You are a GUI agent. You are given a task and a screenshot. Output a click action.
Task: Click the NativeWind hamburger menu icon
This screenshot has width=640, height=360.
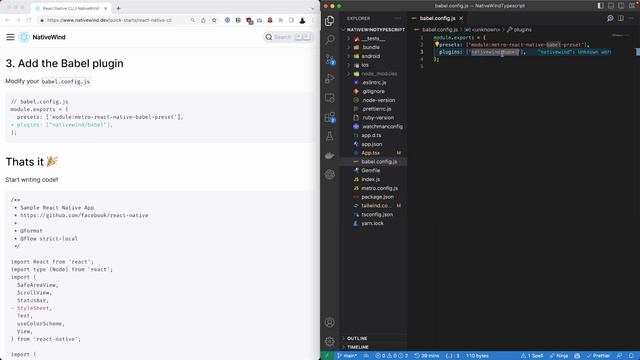10,37
